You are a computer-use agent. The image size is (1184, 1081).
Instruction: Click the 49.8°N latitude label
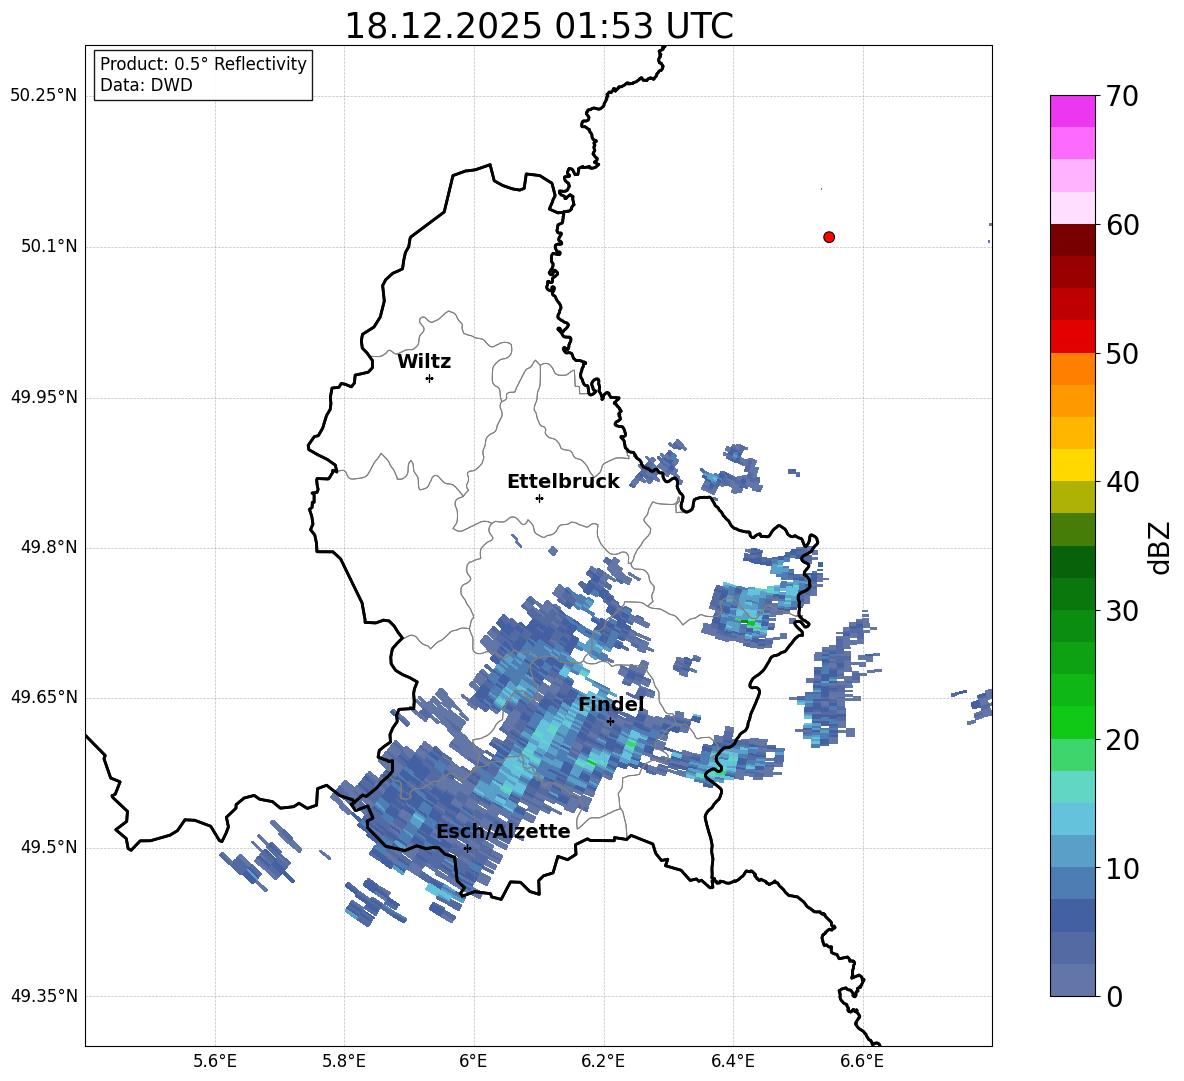click(x=49, y=547)
